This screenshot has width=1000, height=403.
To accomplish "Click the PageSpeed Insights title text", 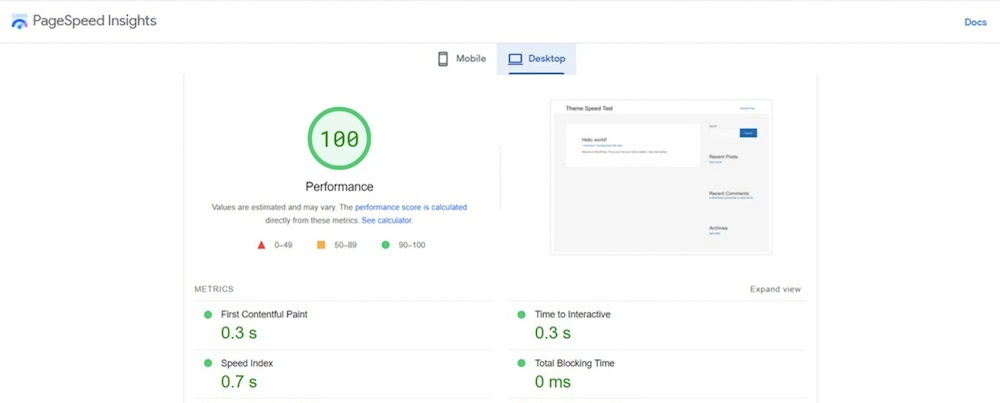I will pyautogui.click(x=95, y=21).
